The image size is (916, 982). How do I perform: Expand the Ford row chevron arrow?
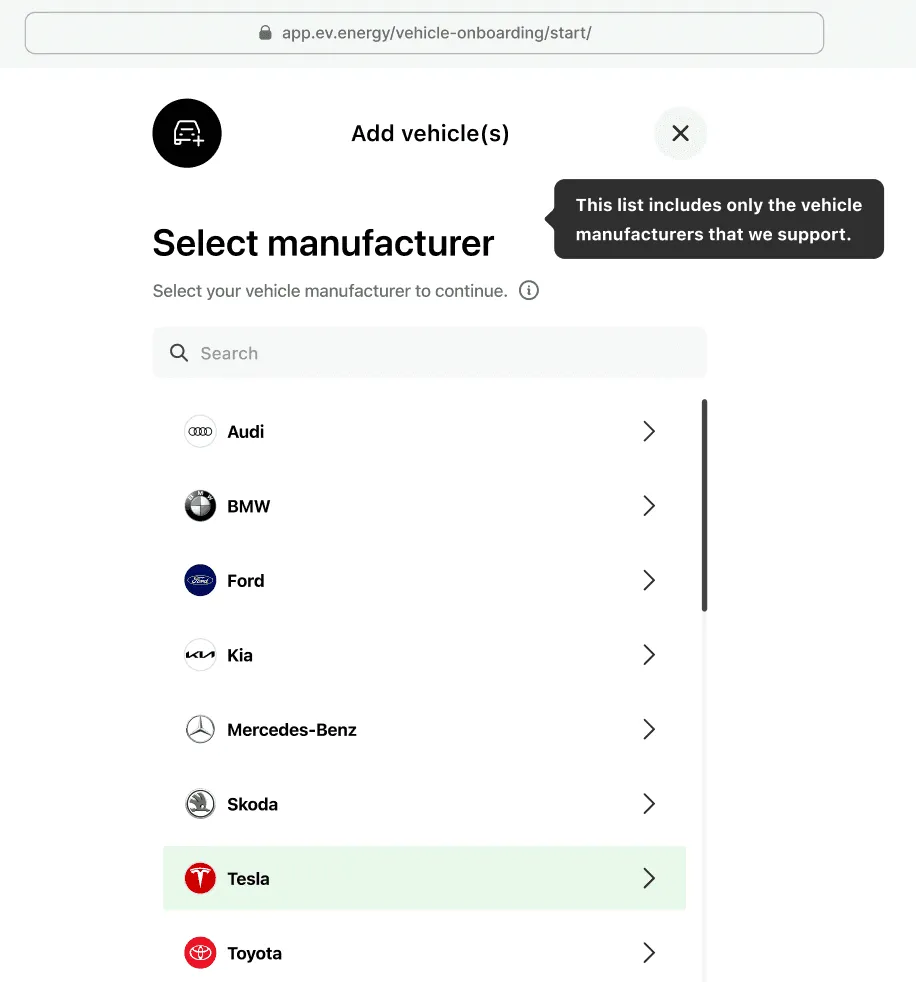click(649, 581)
